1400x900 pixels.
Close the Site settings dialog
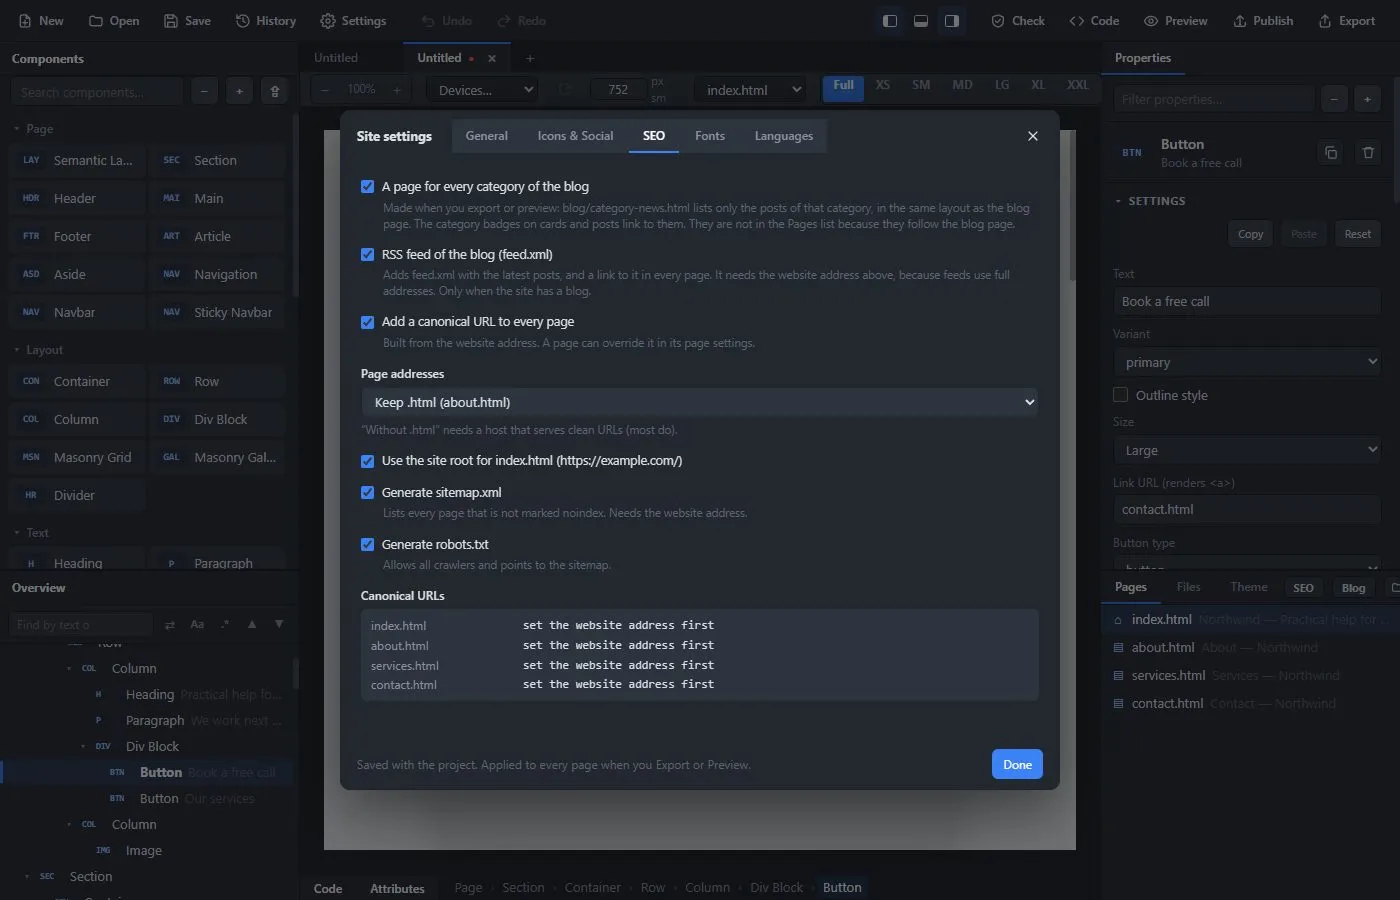[x=1033, y=136]
